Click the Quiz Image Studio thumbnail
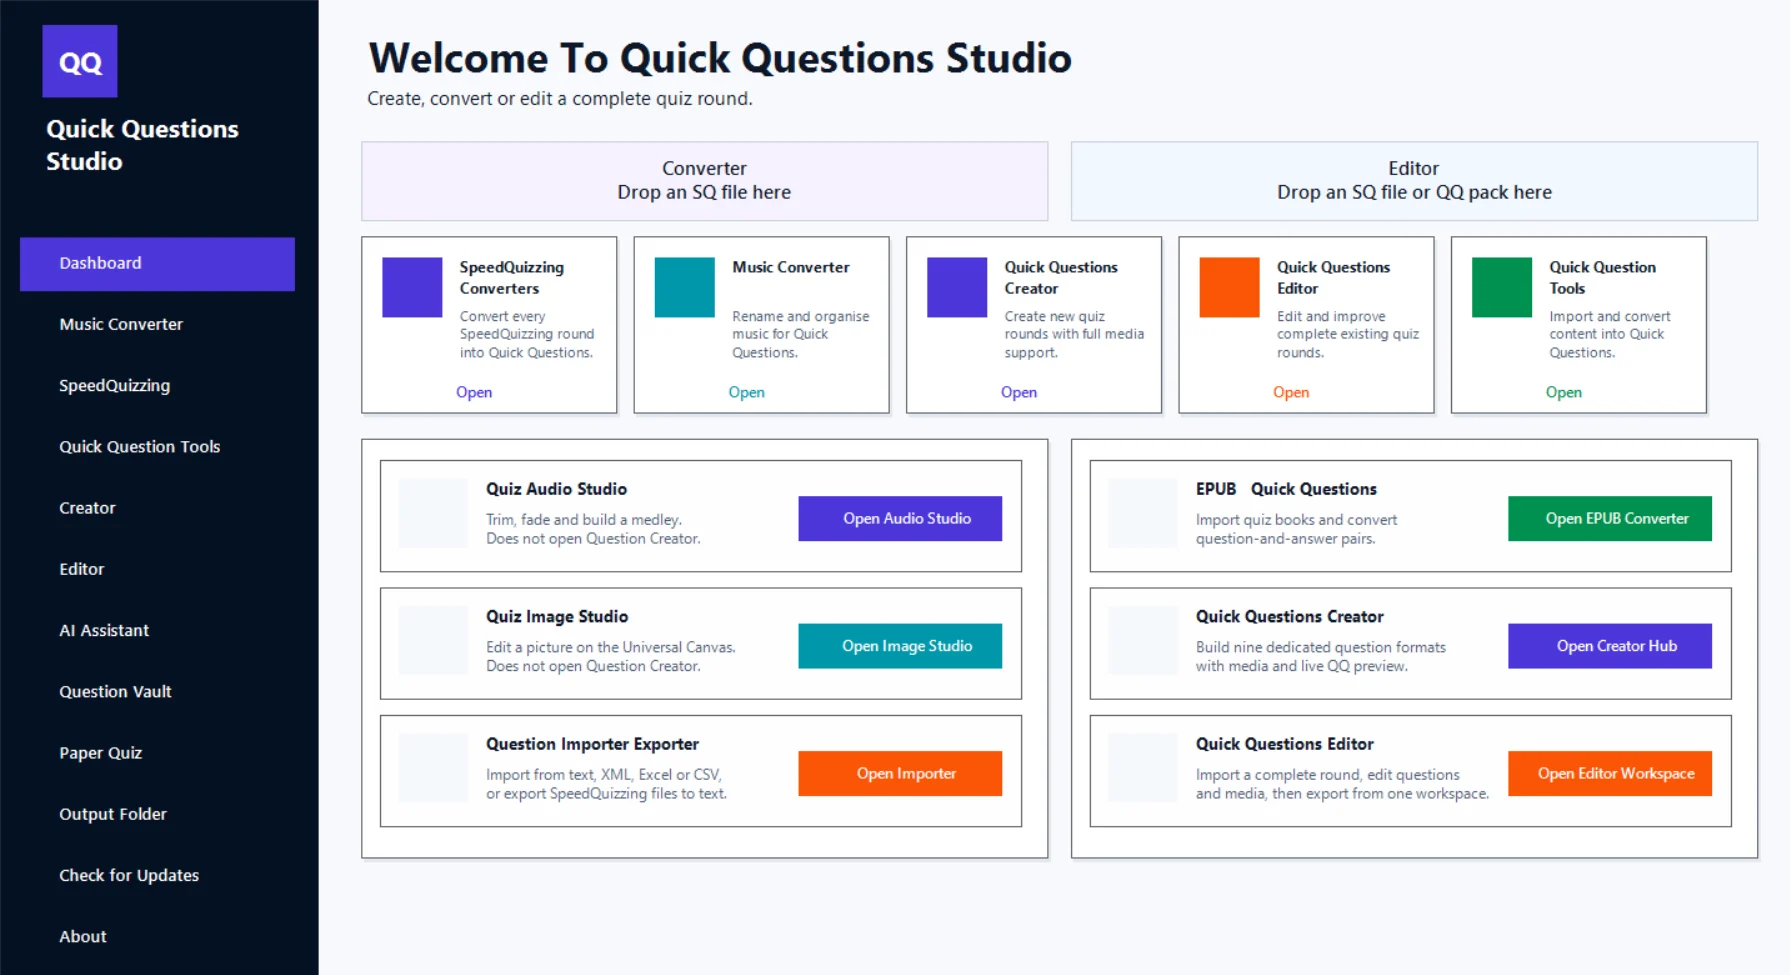 pyautogui.click(x=433, y=641)
